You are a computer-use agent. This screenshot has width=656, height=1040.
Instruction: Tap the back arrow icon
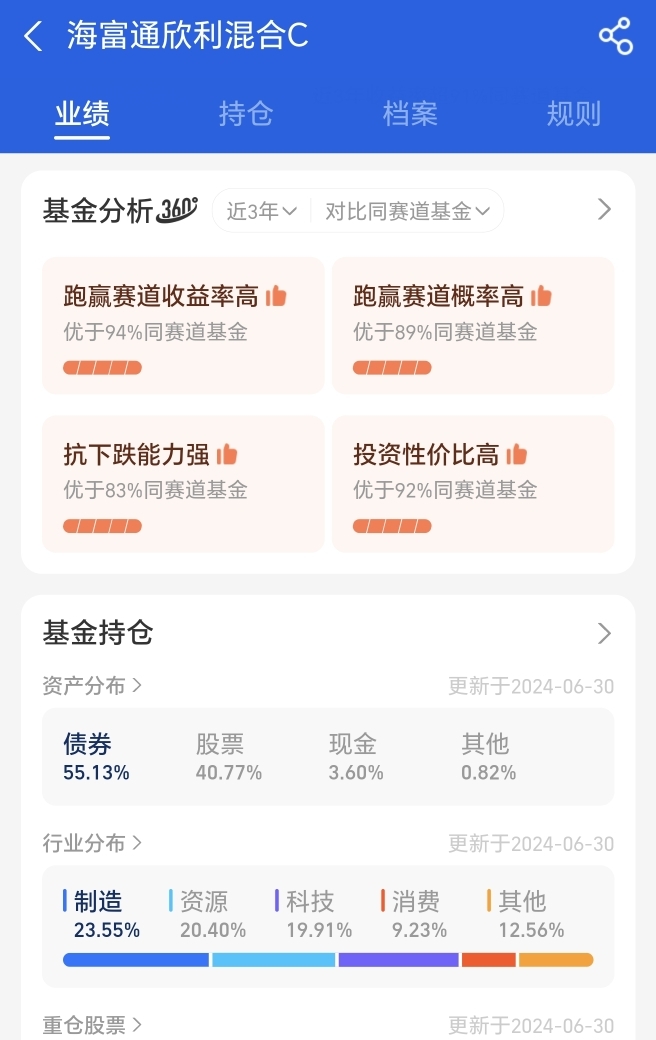click(33, 36)
